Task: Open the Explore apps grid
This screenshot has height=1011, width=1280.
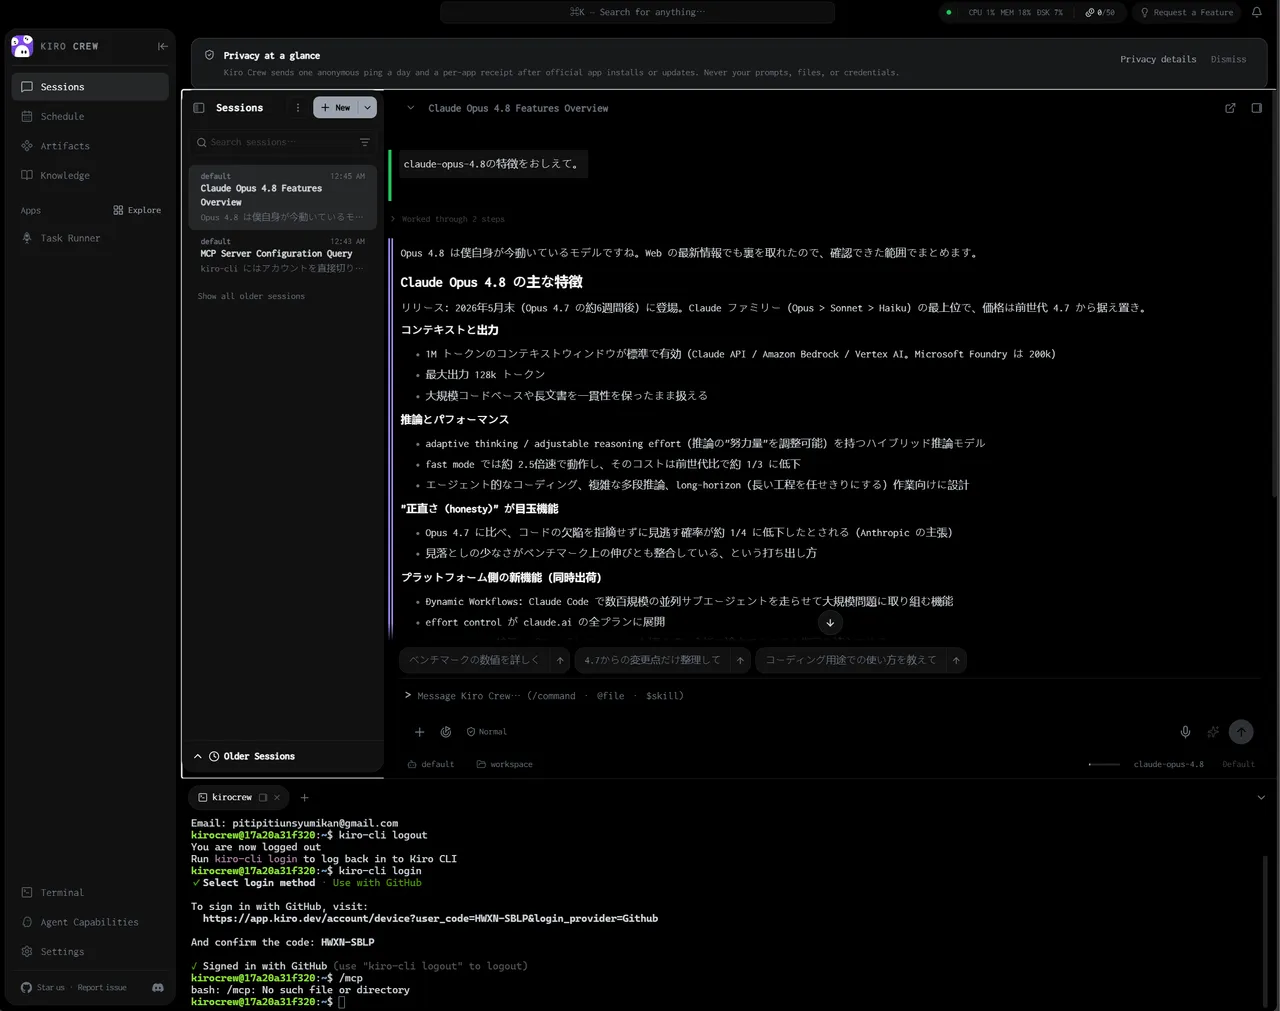Action: tap(137, 210)
